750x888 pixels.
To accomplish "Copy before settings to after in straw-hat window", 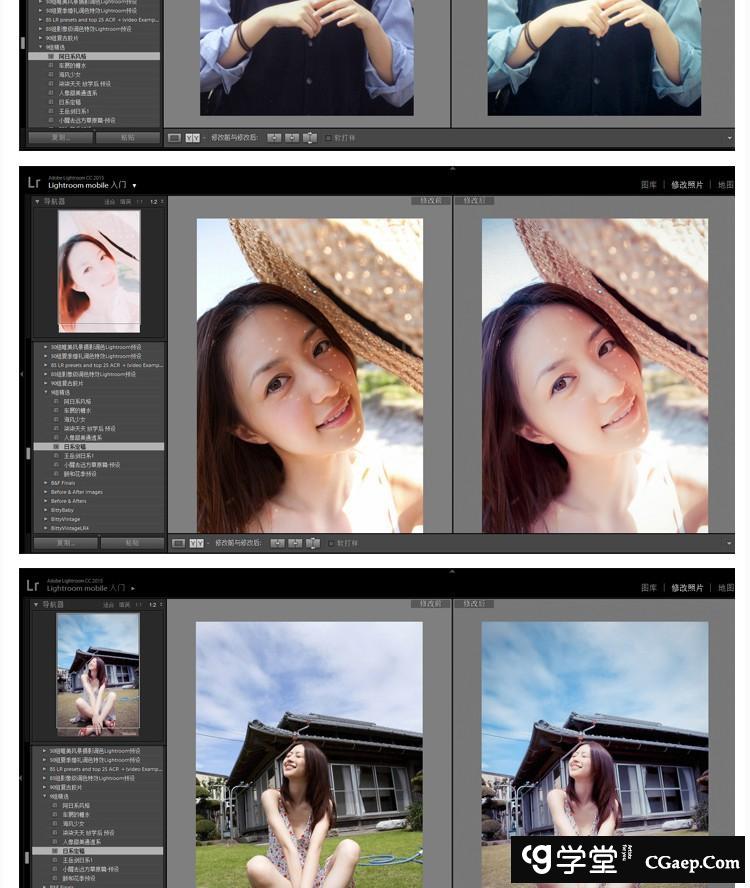I will point(274,543).
